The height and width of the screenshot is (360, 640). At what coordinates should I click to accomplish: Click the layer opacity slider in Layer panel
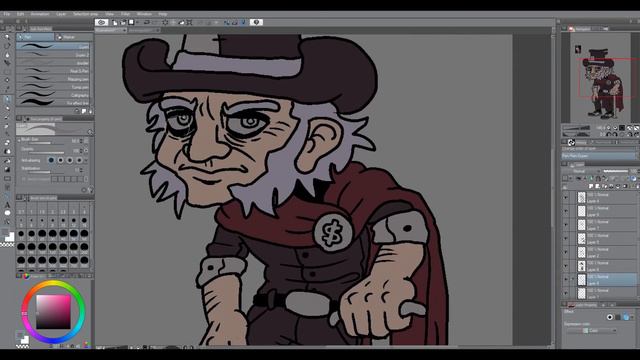click(616, 171)
